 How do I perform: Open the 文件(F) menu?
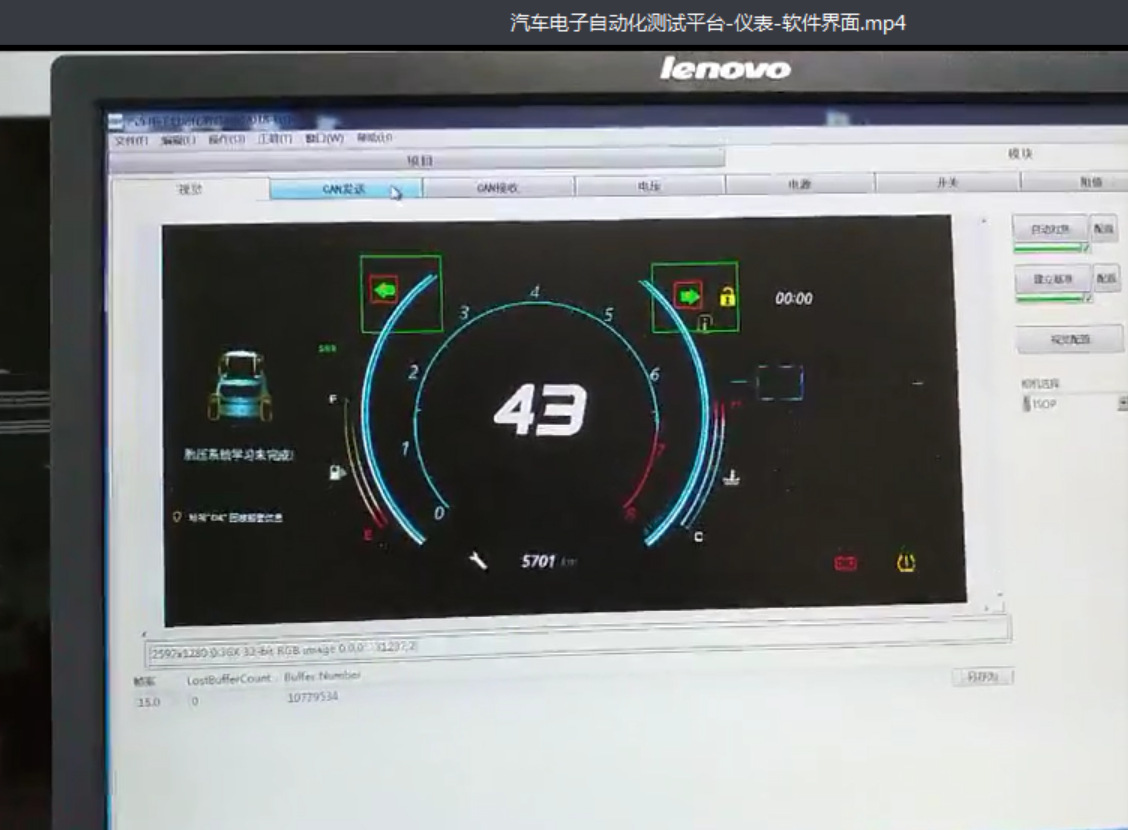130,141
